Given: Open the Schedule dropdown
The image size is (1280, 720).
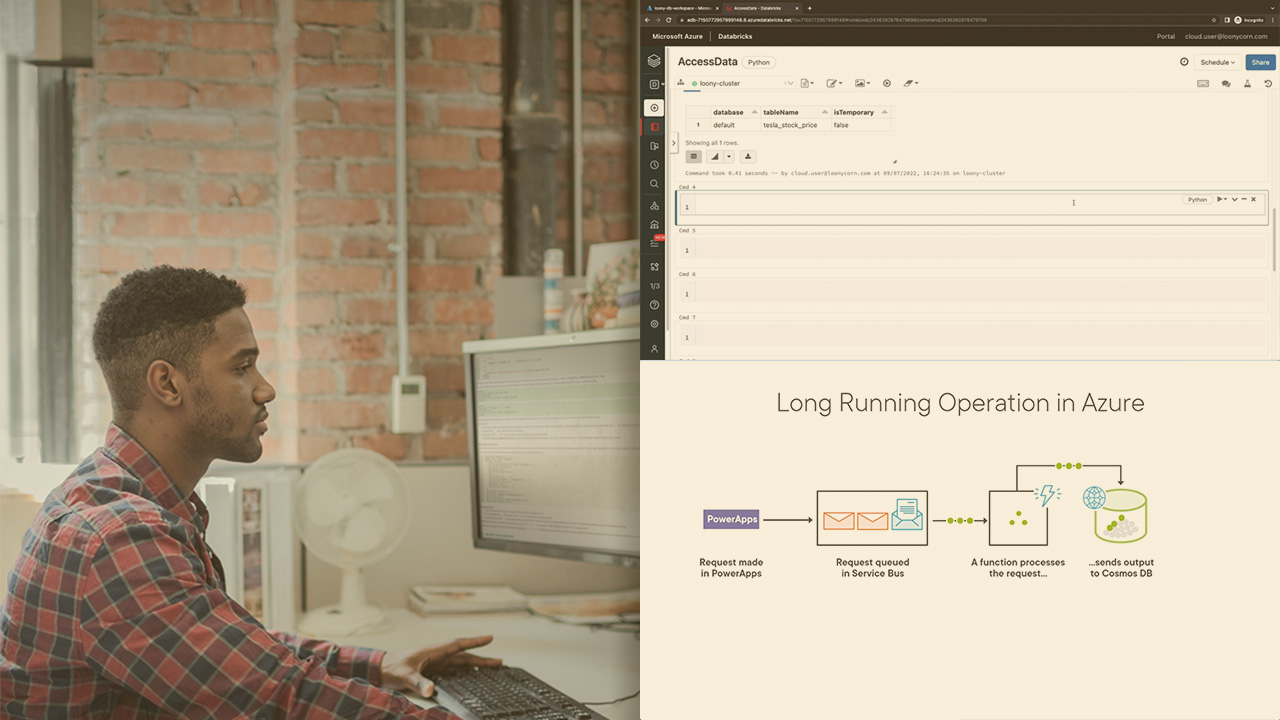Looking at the screenshot, I should click(x=1217, y=62).
